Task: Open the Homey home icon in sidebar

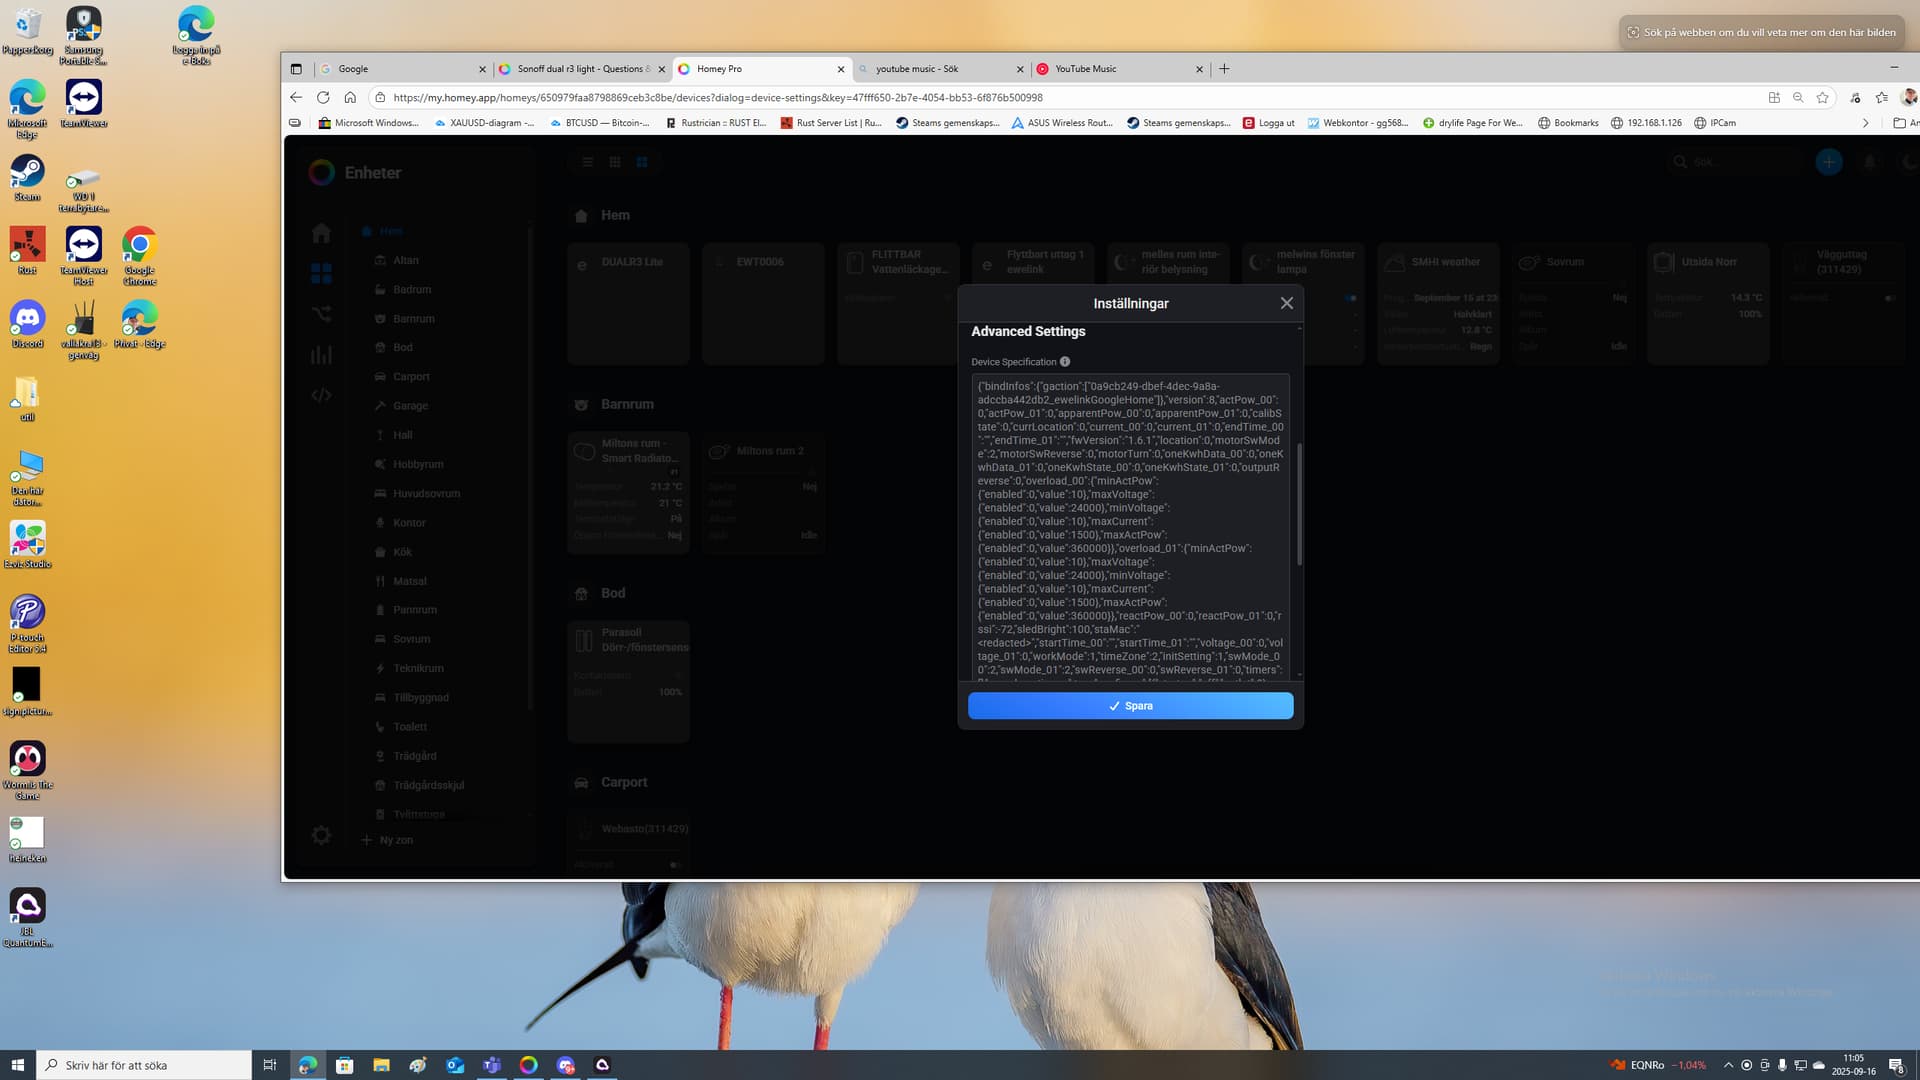Action: (x=321, y=233)
